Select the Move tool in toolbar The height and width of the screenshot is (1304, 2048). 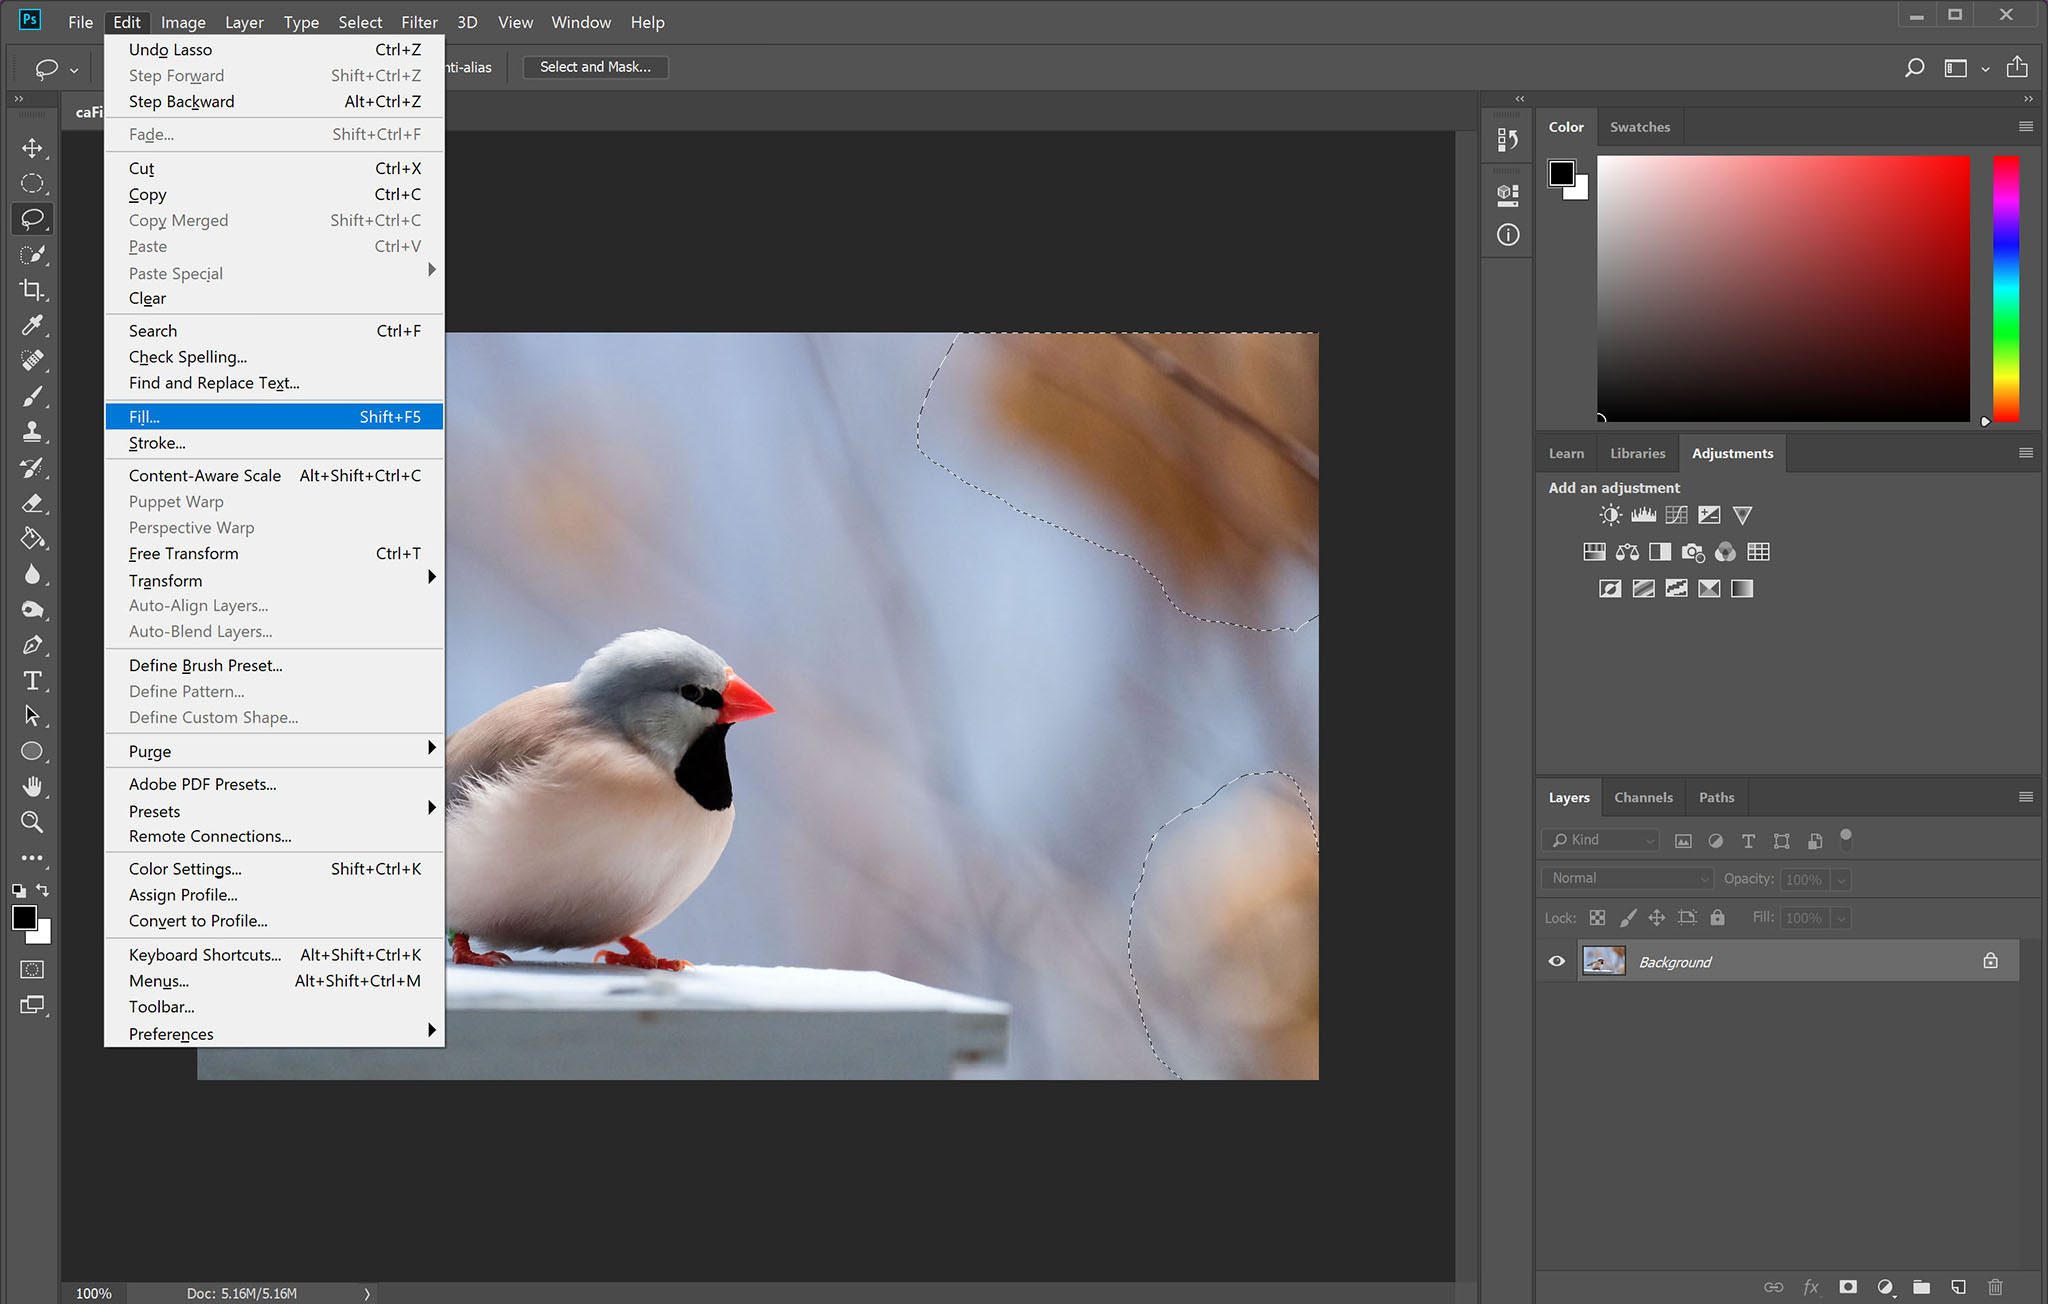pos(31,146)
